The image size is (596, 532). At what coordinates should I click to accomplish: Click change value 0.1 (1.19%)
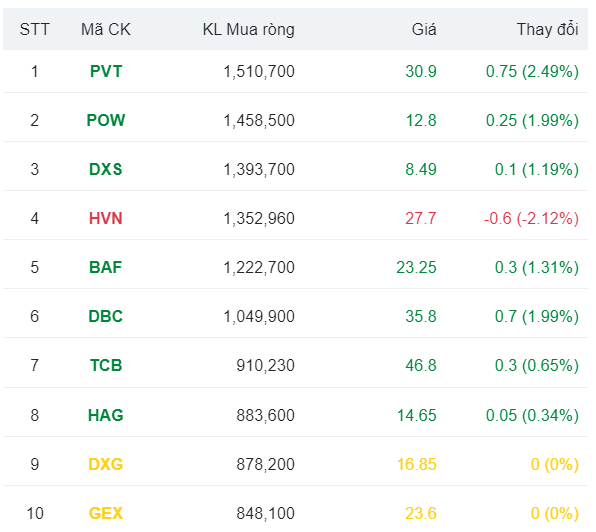[537, 169]
